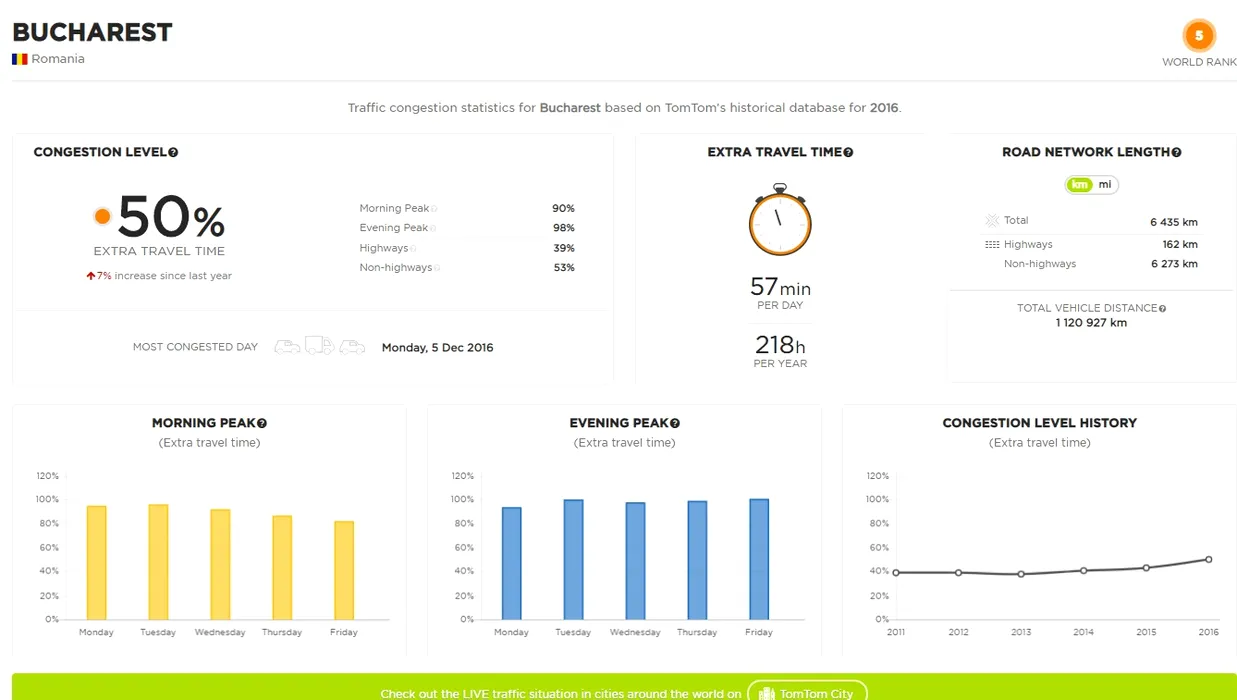This screenshot has height=700, width=1237.
Task: Click the Romania flag icon
Action: pos(20,59)
